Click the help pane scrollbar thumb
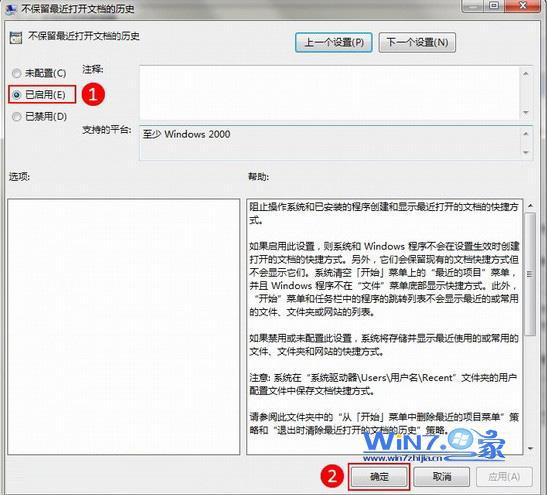 coord(530,274)
